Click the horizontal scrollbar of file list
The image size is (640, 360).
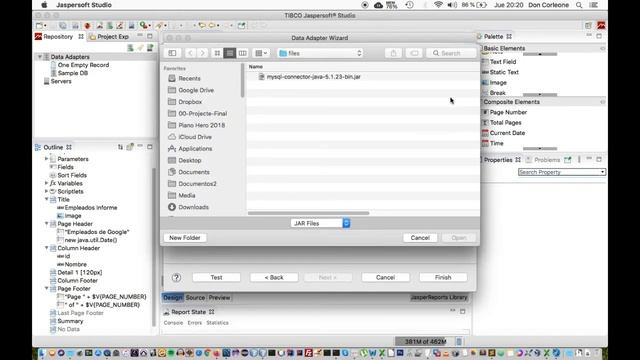coord(309,213)
